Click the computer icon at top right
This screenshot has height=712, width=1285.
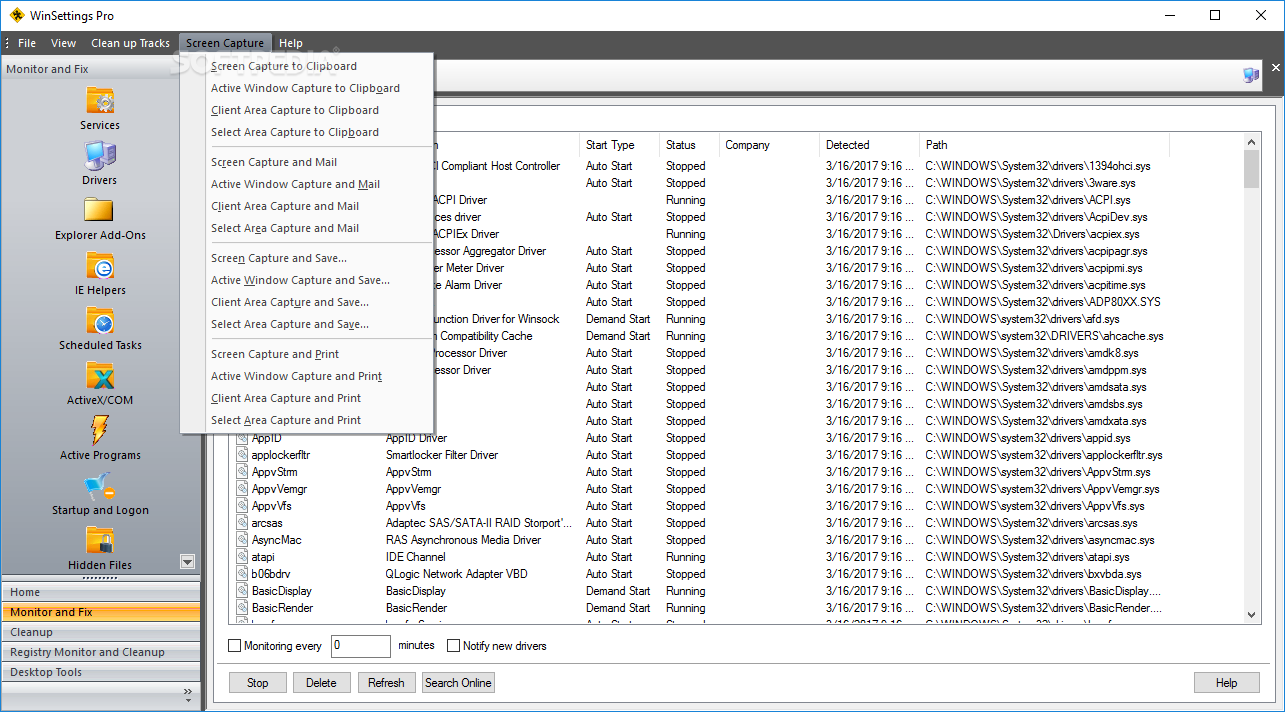tap(1251, 75)
